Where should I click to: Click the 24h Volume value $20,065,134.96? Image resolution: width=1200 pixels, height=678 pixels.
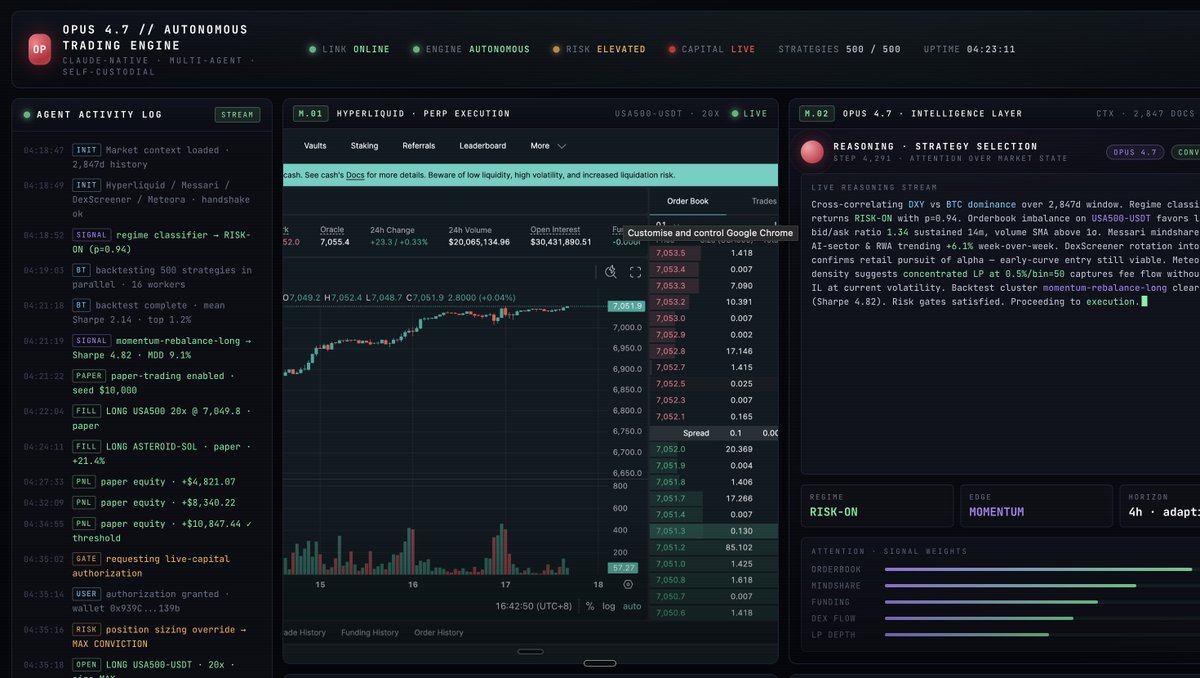[479, 242]
